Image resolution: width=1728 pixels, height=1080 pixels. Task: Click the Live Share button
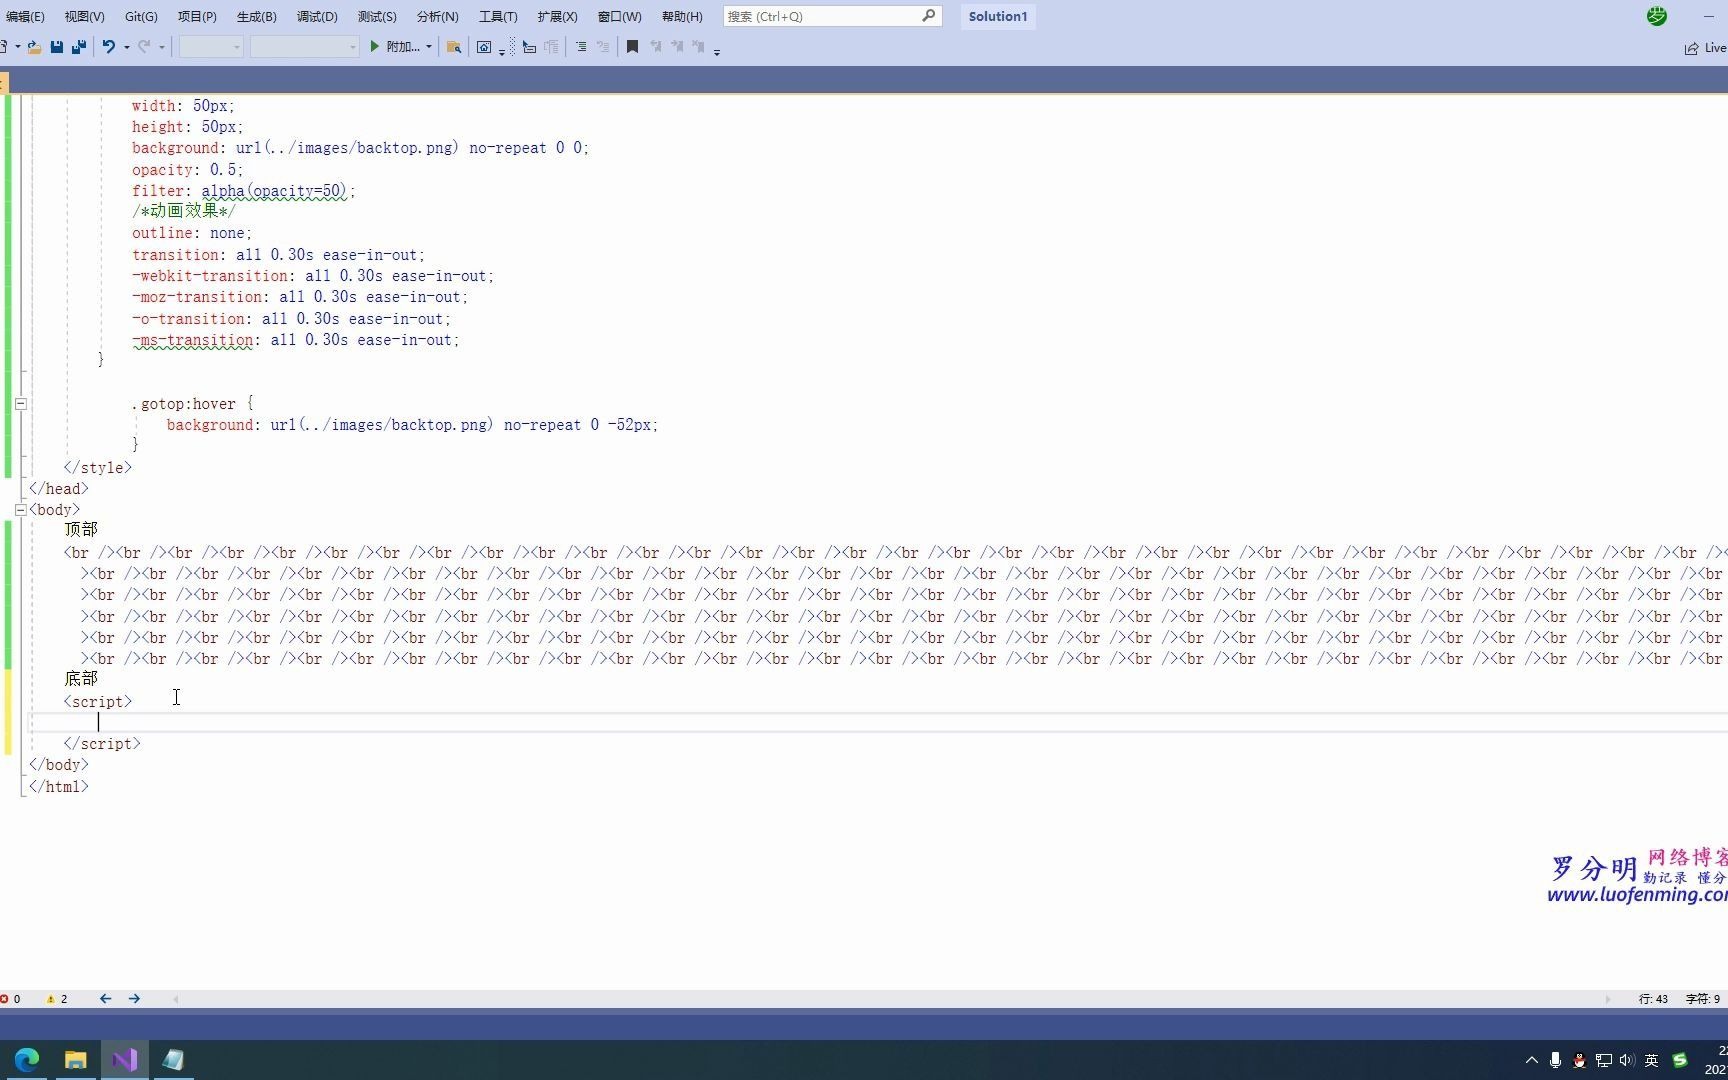tap(1705, 48)
